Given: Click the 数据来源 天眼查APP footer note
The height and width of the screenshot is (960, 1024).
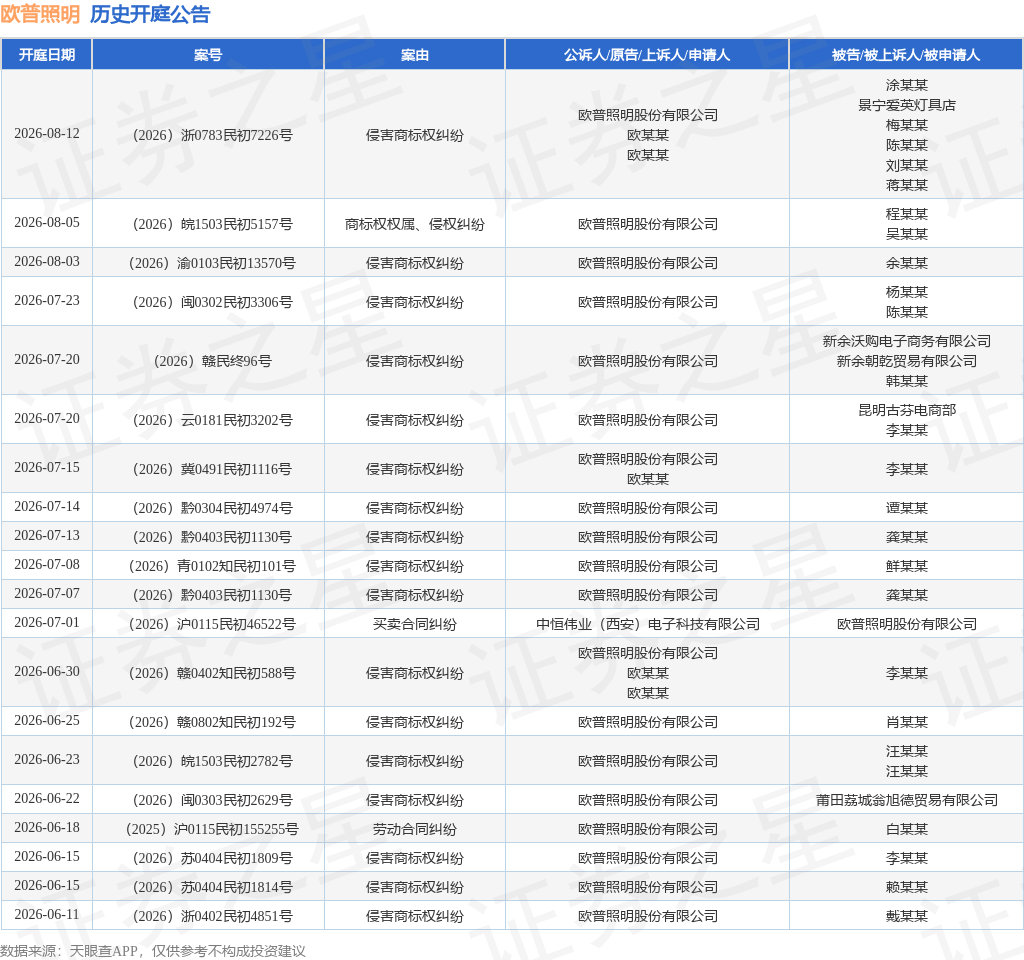Looking at the screenshot, I should pyautogui.click(x=153, y=951).
